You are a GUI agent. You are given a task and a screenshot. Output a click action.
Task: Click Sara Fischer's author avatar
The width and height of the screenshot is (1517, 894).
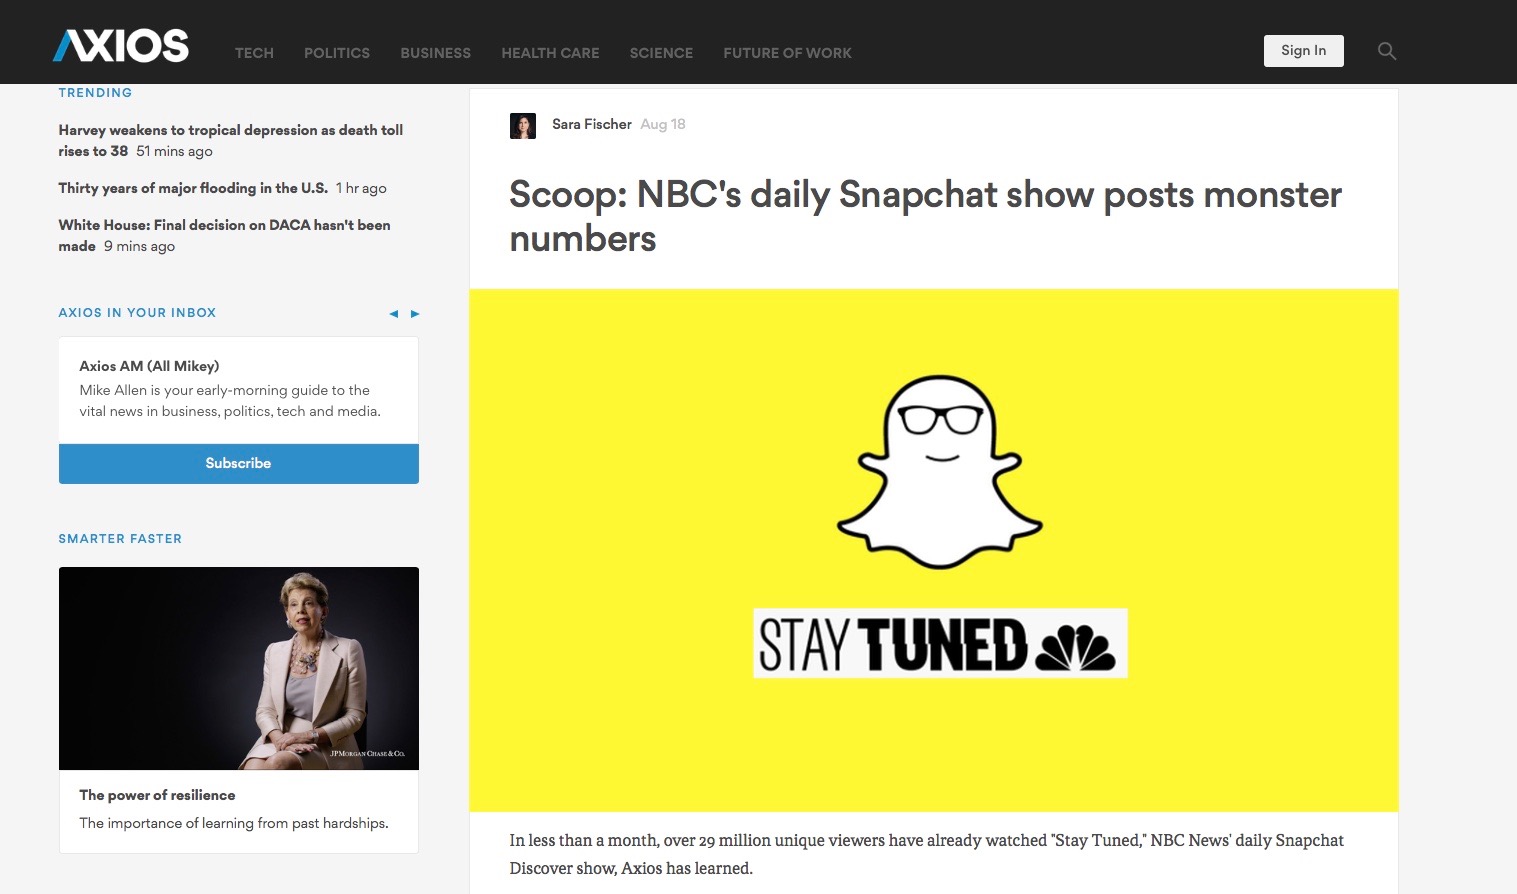(x=523, y=125)
